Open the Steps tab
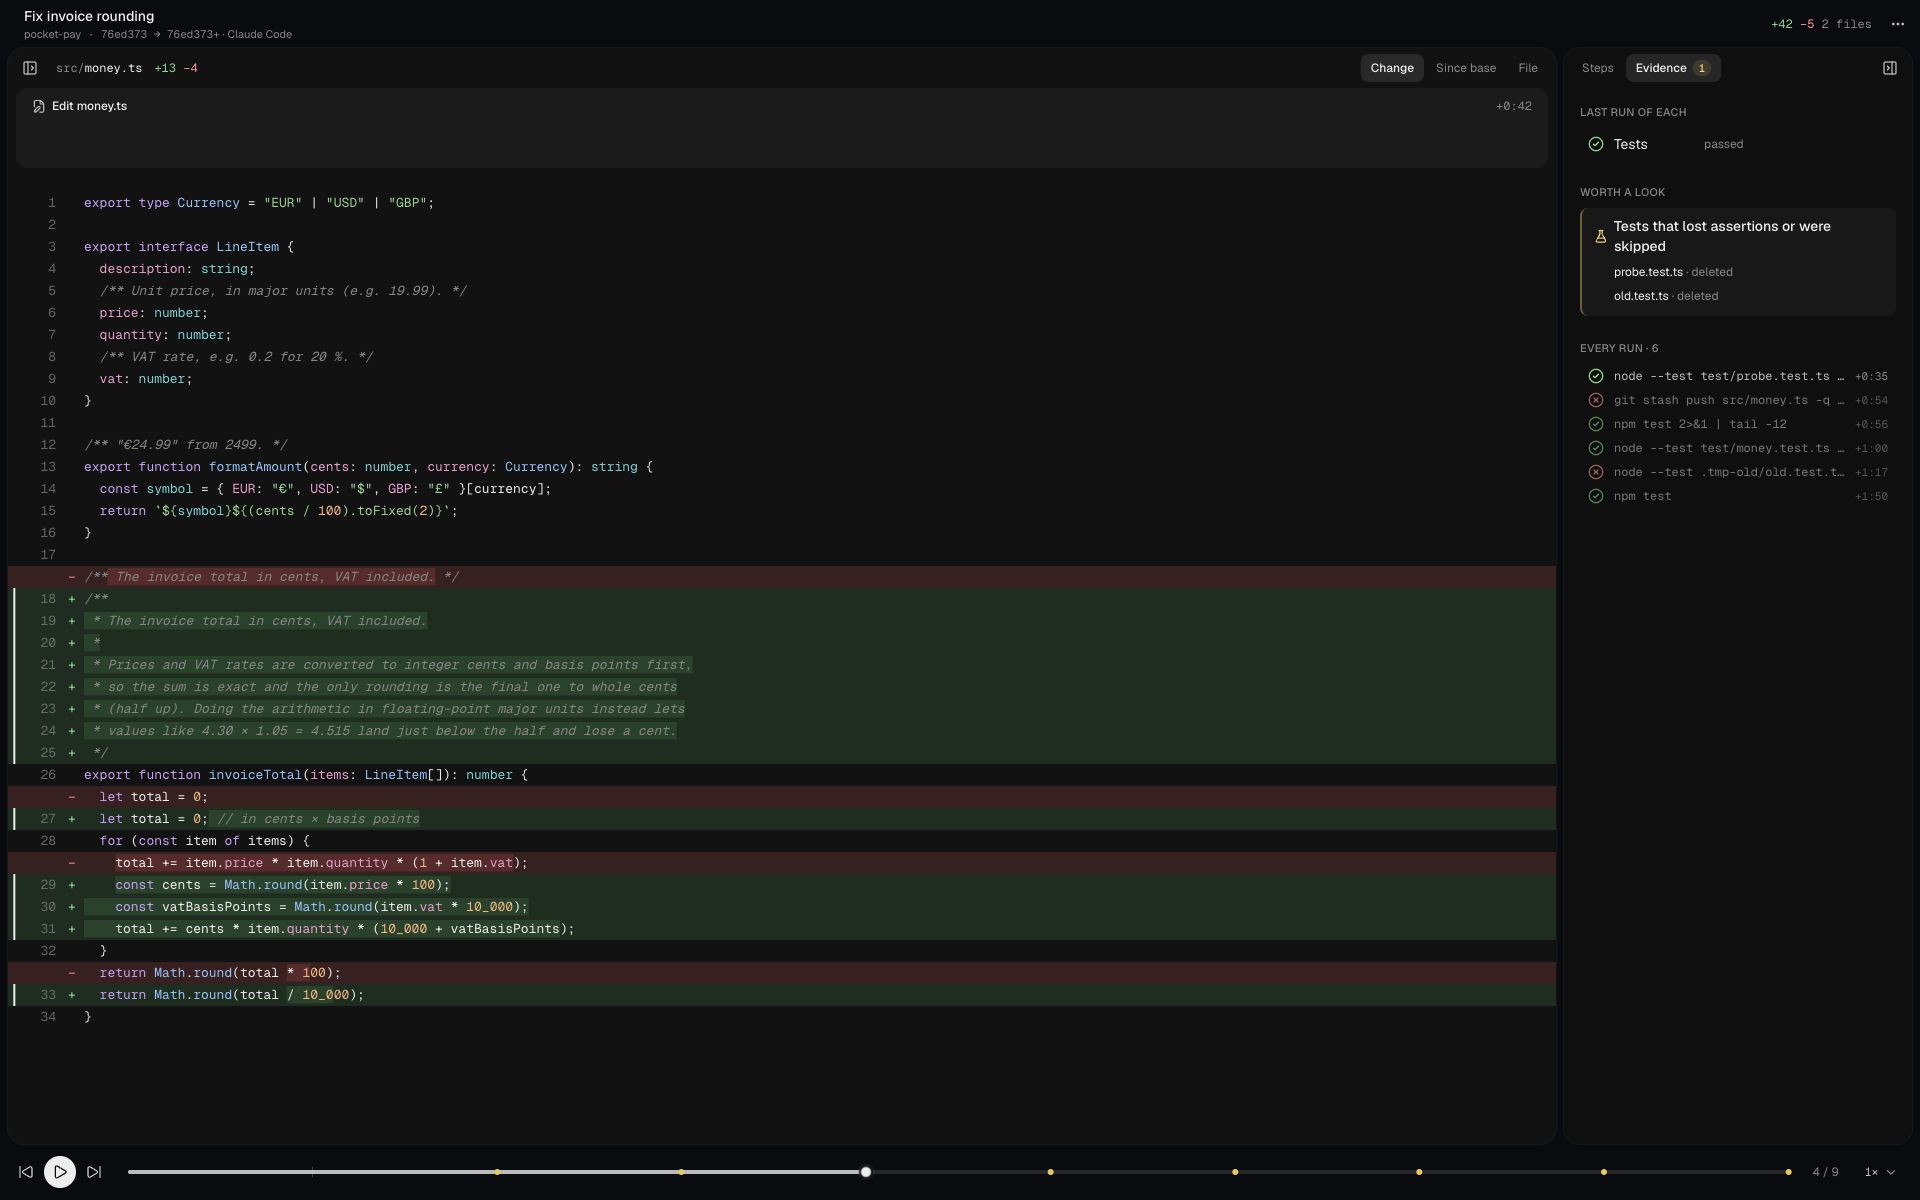This screenshot has height=1200, width=1920. pyautogui.click(x=1597, y=68)
